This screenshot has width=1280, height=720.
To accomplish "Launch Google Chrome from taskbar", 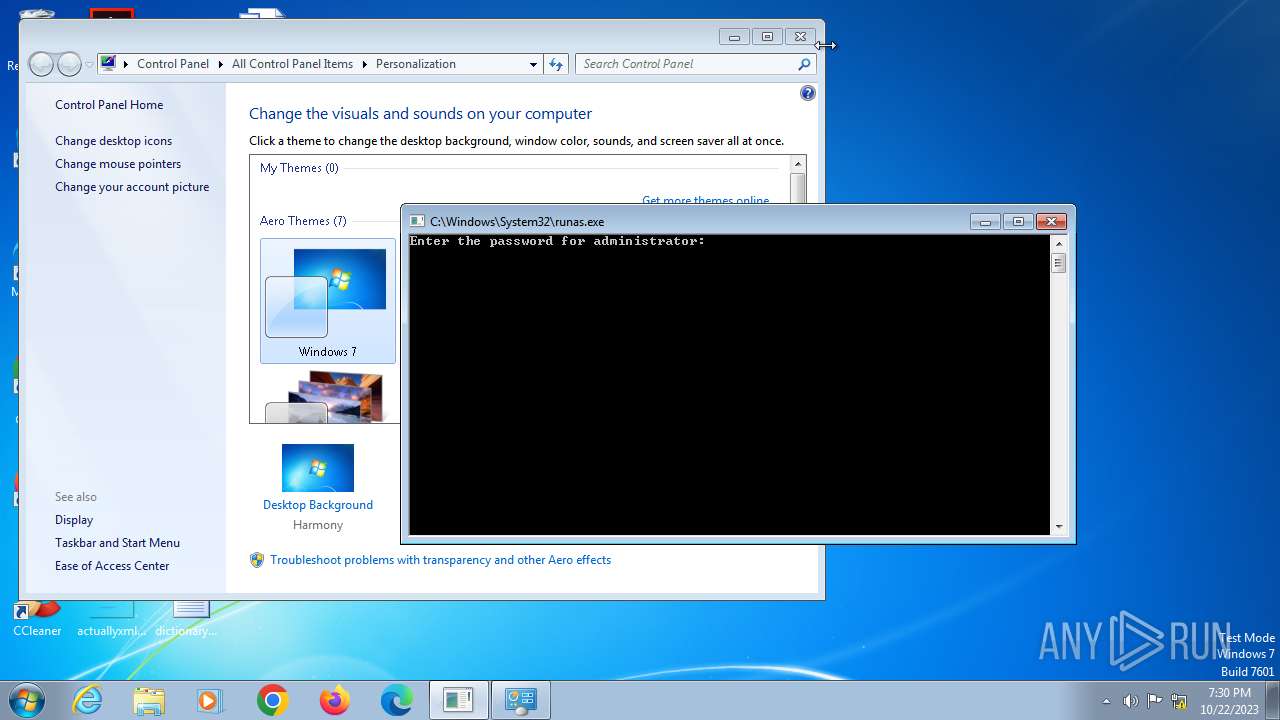I will tap(272, 701).
